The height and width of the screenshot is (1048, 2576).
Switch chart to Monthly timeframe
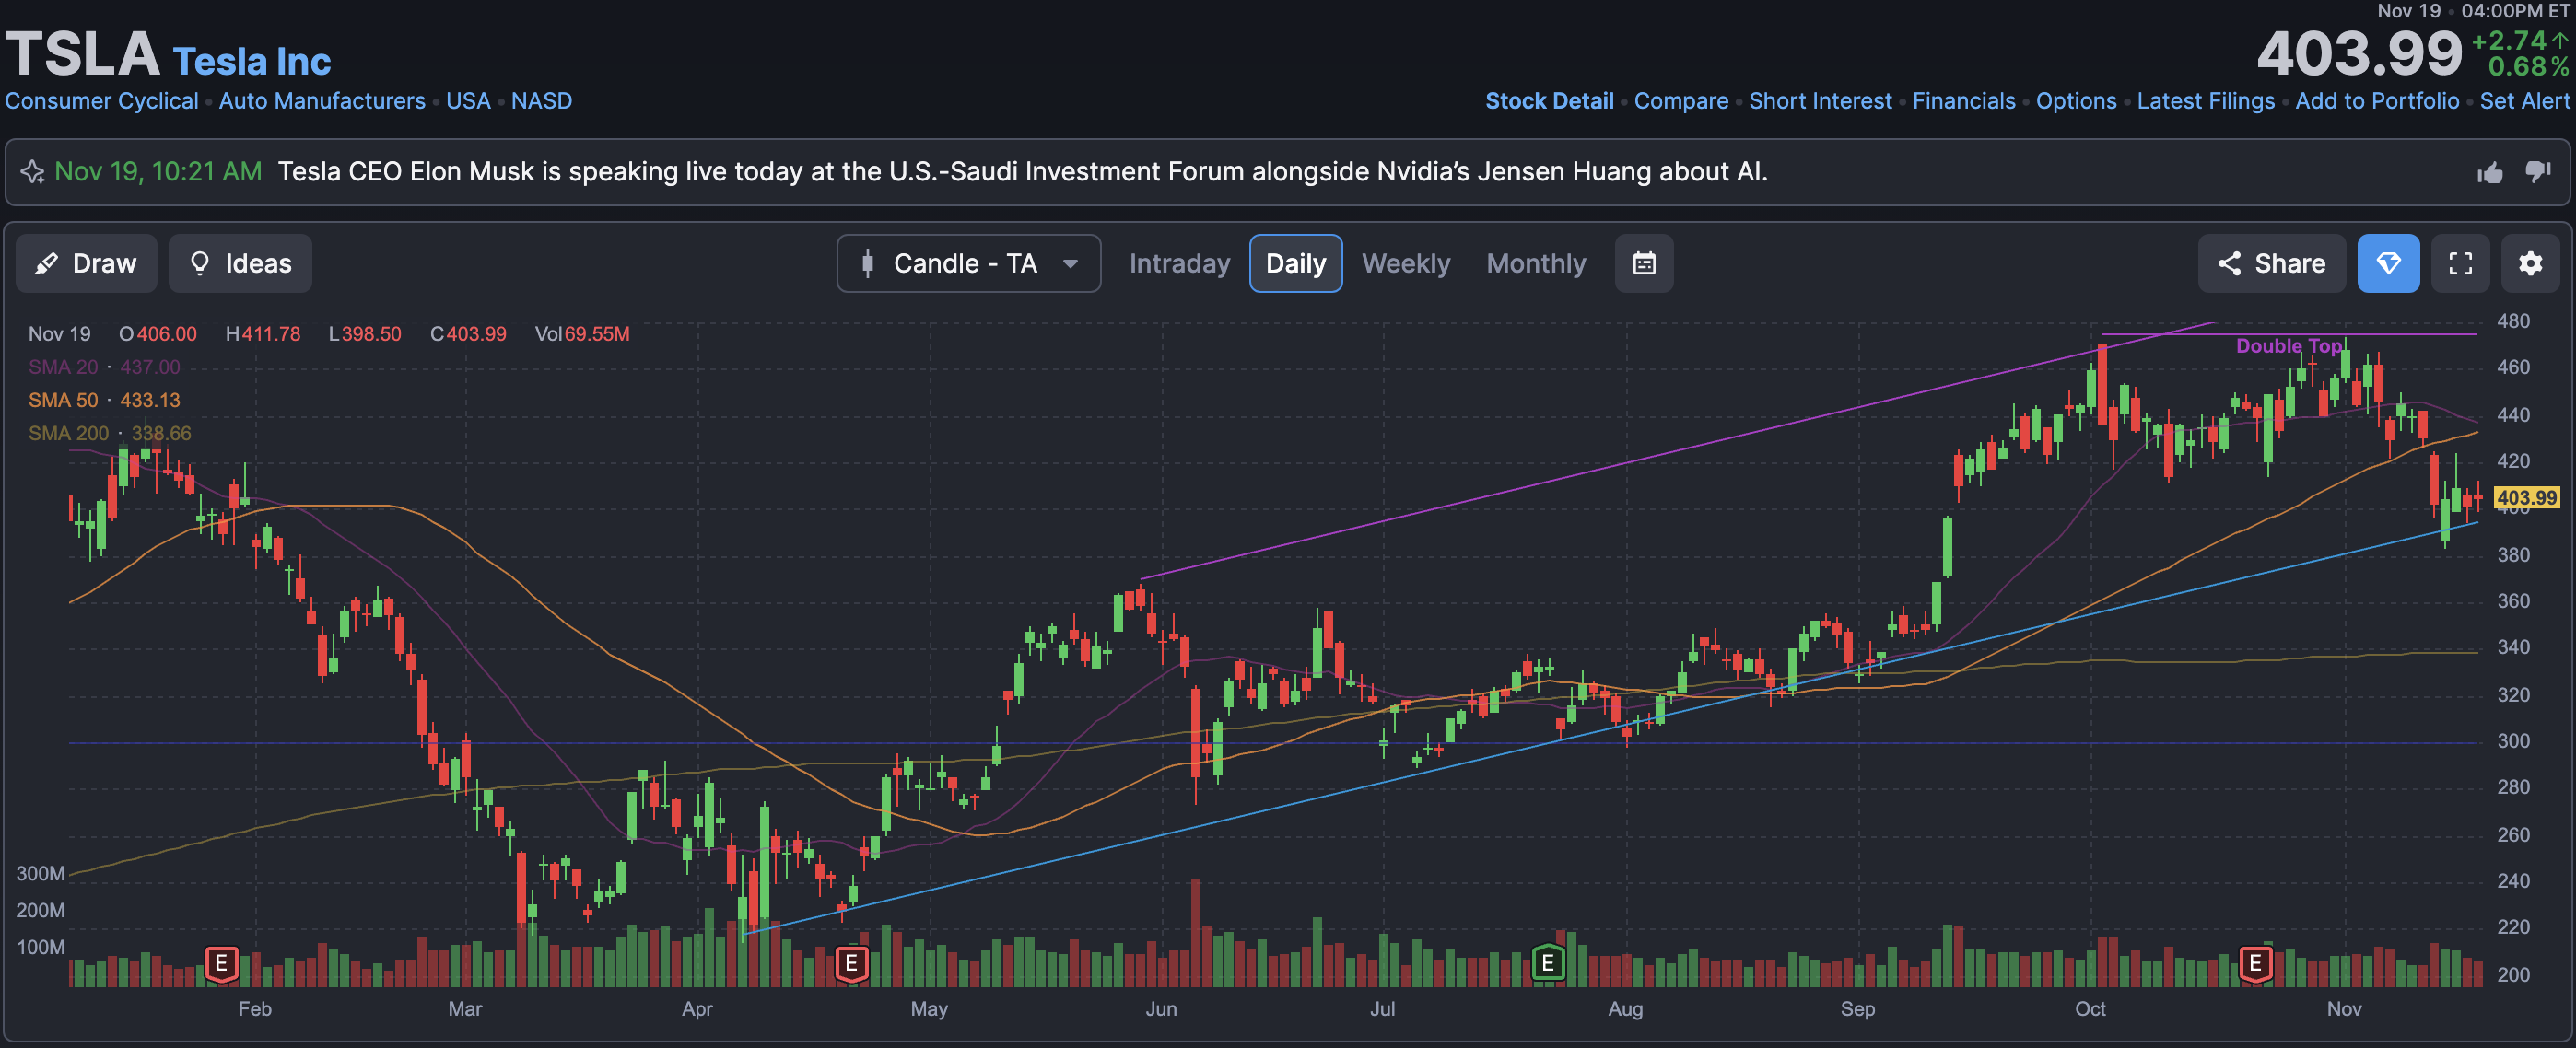(1535, 263)
